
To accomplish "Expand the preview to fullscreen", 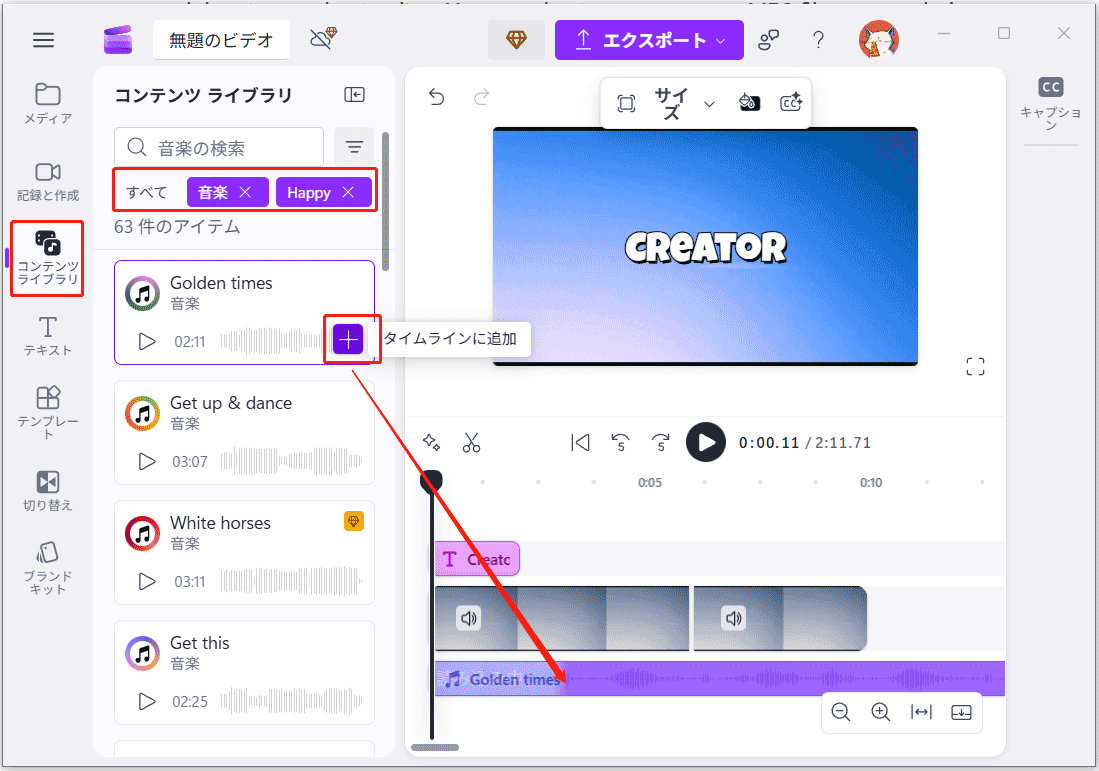I will (975, 366).
